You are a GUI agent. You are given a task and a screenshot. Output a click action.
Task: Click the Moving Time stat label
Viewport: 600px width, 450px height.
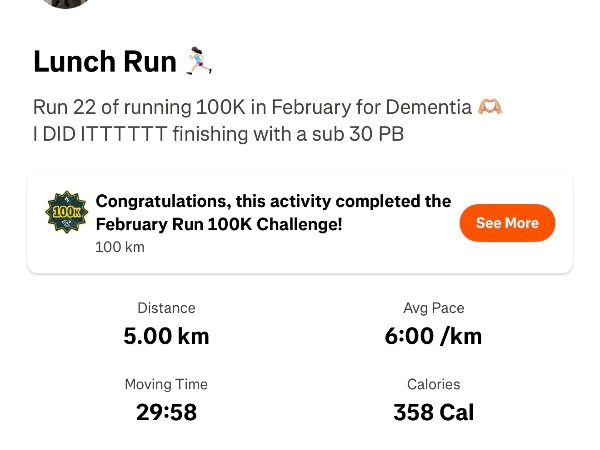pos(166,384)
